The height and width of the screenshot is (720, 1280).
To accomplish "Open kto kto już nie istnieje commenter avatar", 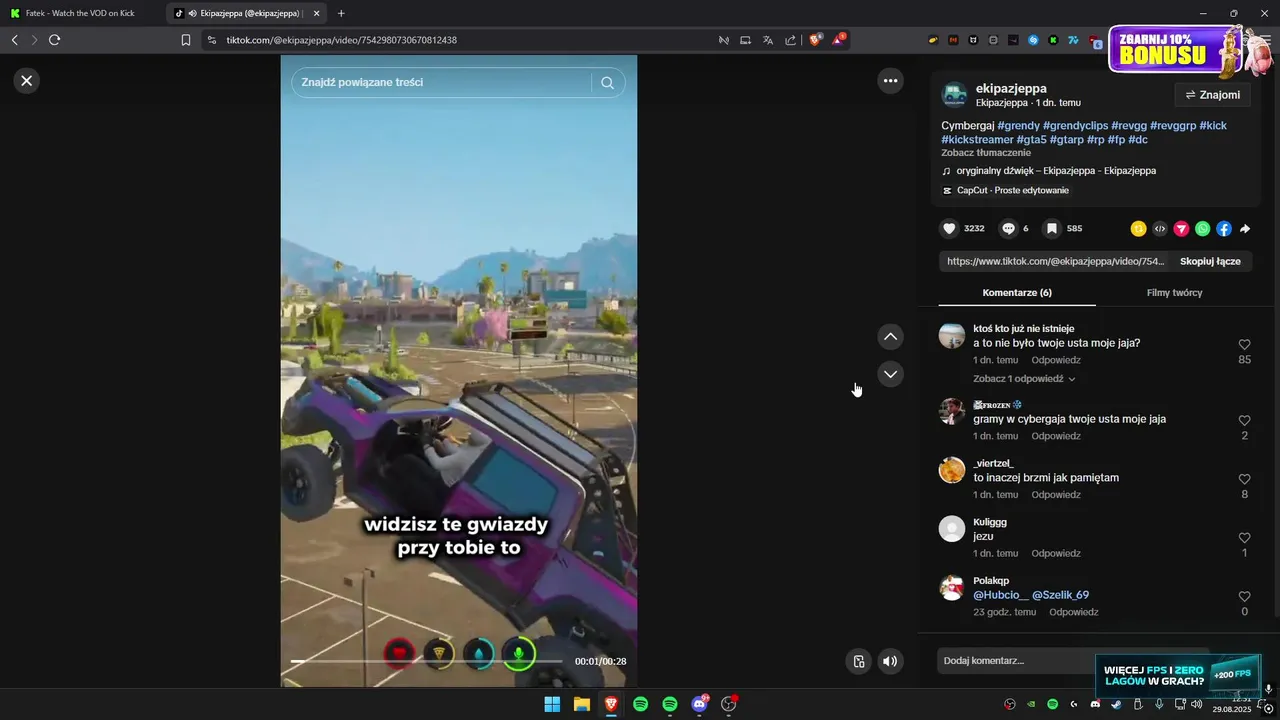I will 952,335.
